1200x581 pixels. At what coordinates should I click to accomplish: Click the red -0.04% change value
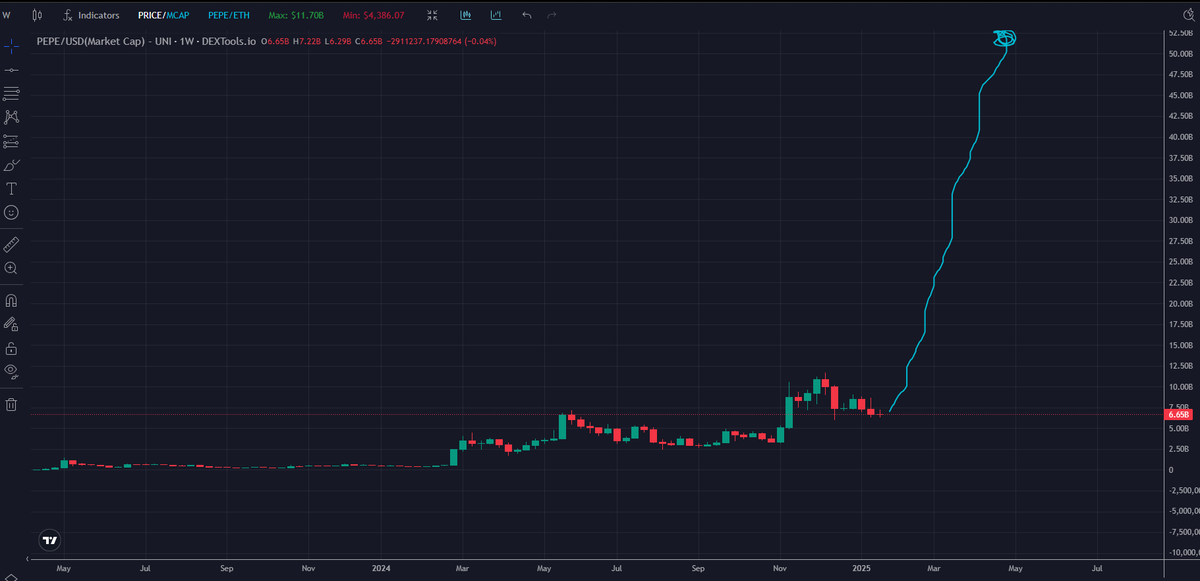pyautogui.click(x=480, y=41)
